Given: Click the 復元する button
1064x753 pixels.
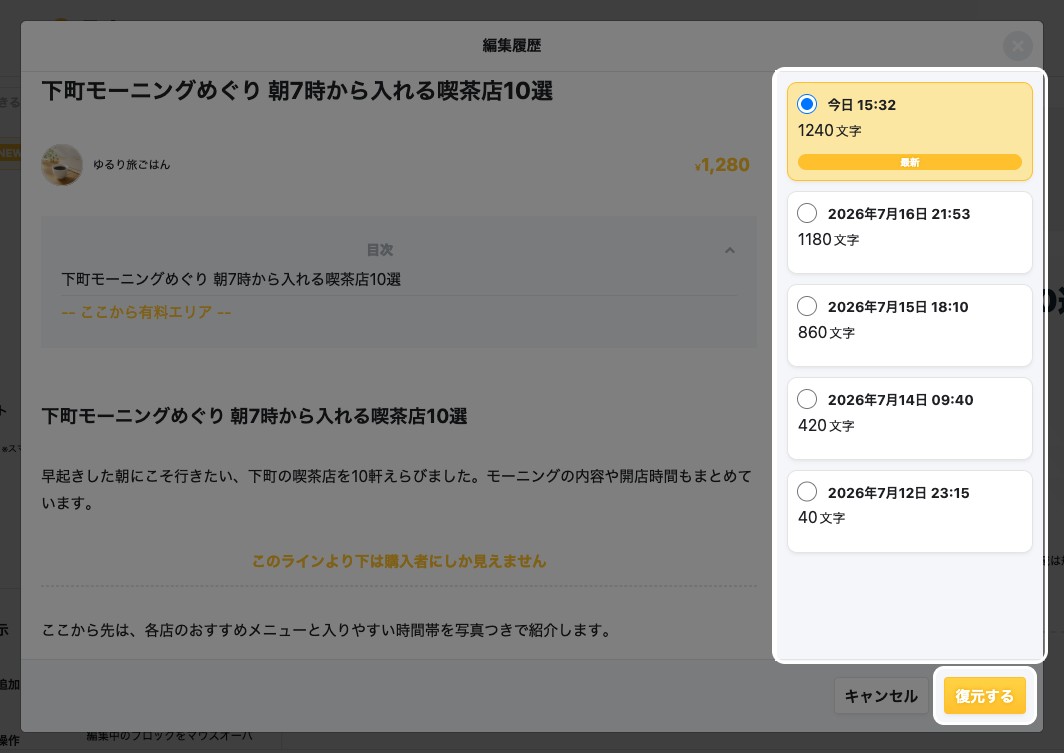Looking at the screenshot, I should [x=985, y=696].
